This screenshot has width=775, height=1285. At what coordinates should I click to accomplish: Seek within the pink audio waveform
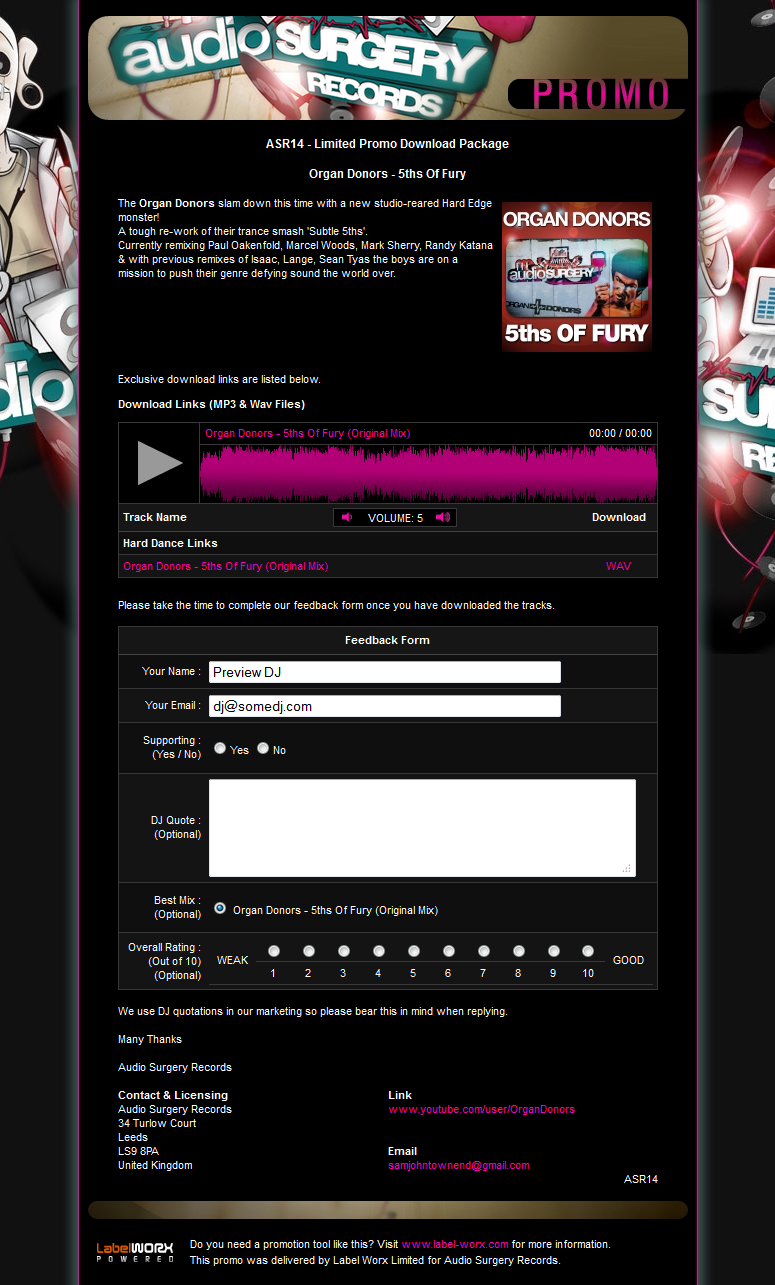428,473
